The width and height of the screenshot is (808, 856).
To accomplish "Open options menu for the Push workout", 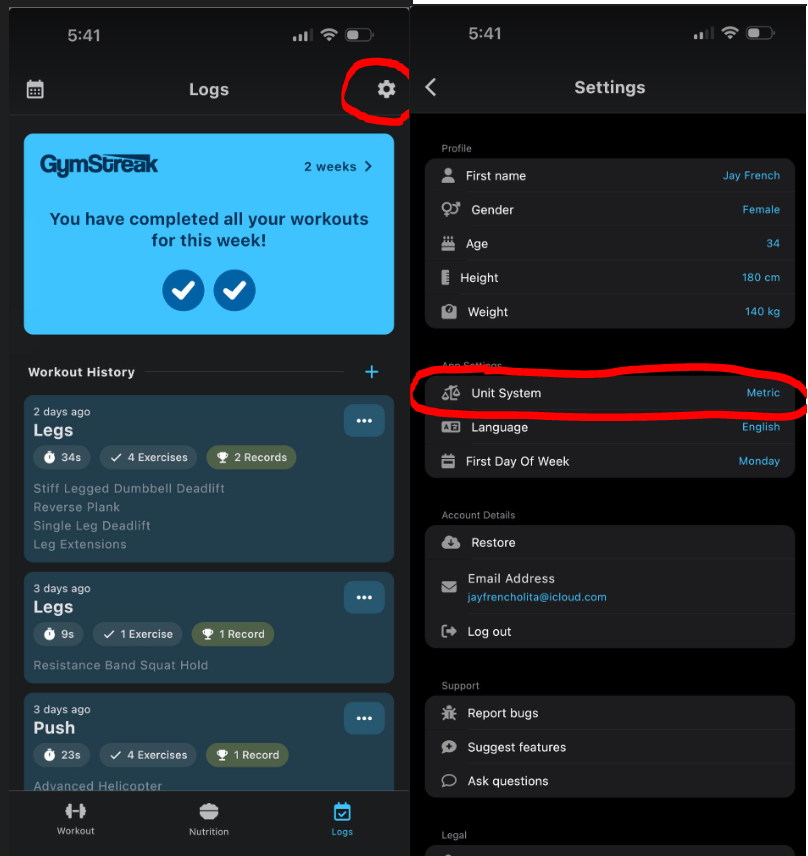I will coord(364,718).
